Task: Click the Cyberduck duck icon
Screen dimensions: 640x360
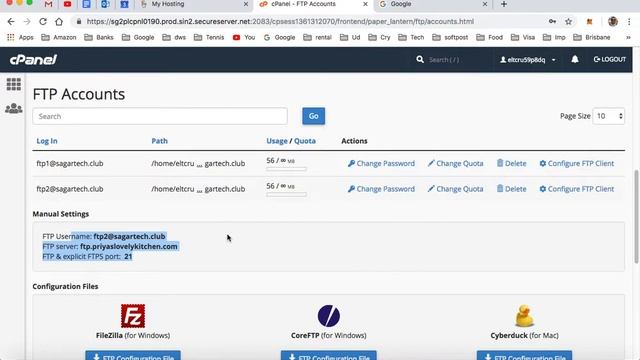Action: coord(524,316)
